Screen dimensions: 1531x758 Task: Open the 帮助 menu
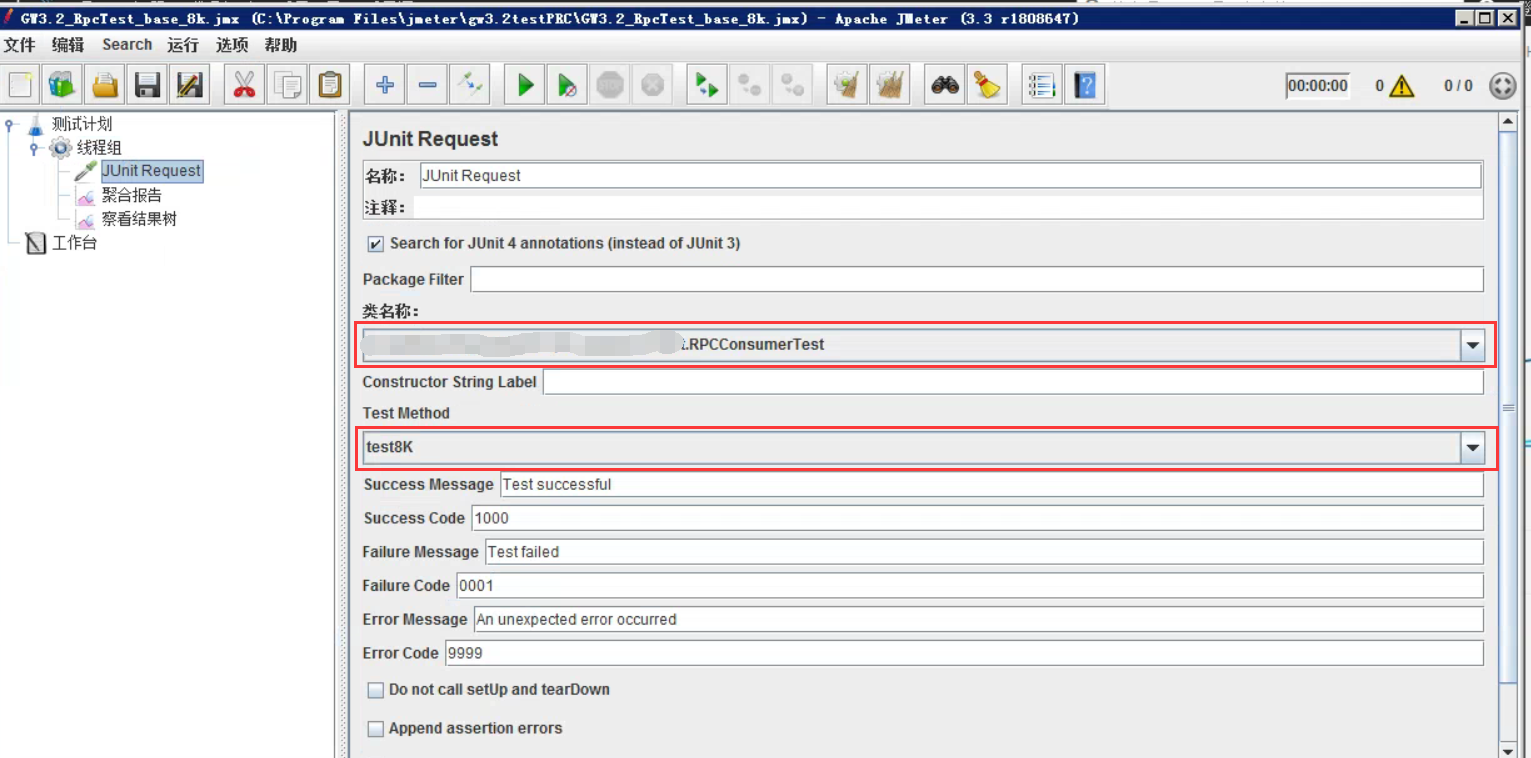pos(281,45)
